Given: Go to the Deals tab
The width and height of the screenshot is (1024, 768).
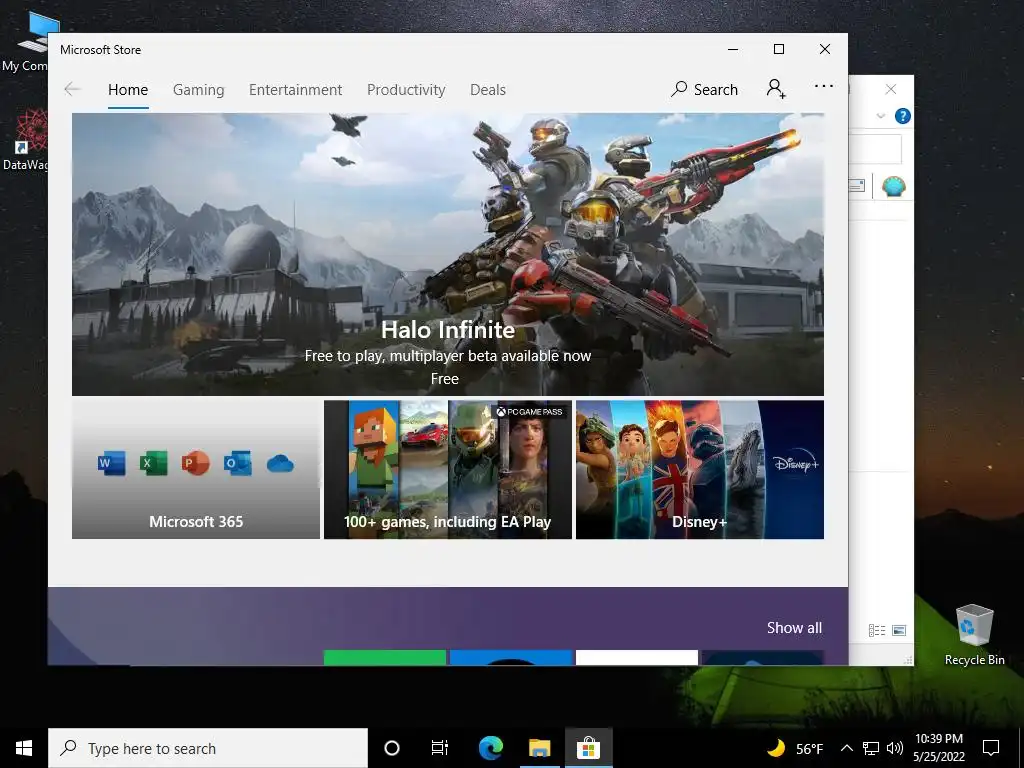Looking at the screenshot, I should (488, 90).
